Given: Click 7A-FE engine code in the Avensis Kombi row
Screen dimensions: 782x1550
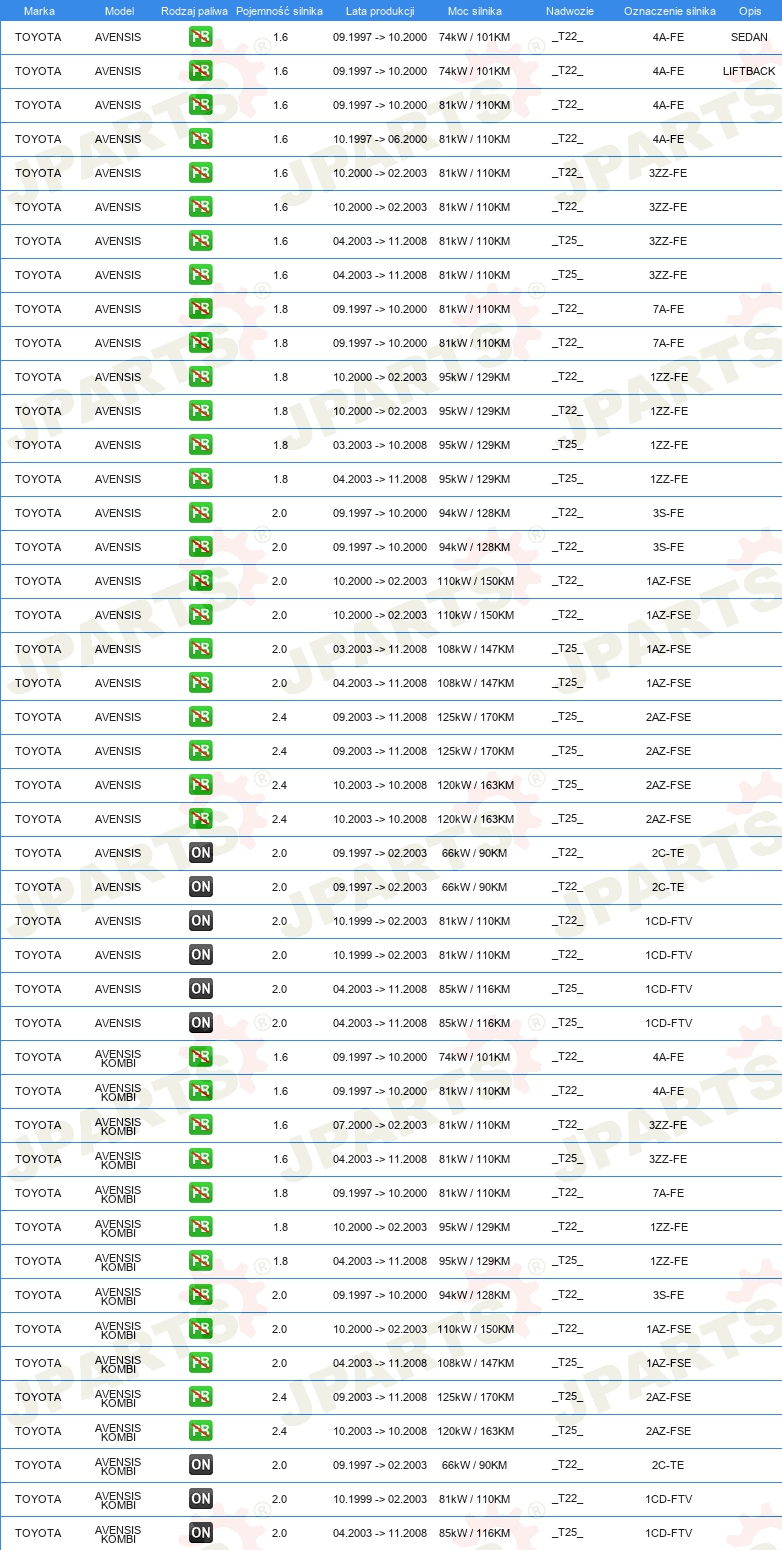Looking at the screenshot, I should pyautogui.click(x=668, y=1193).
